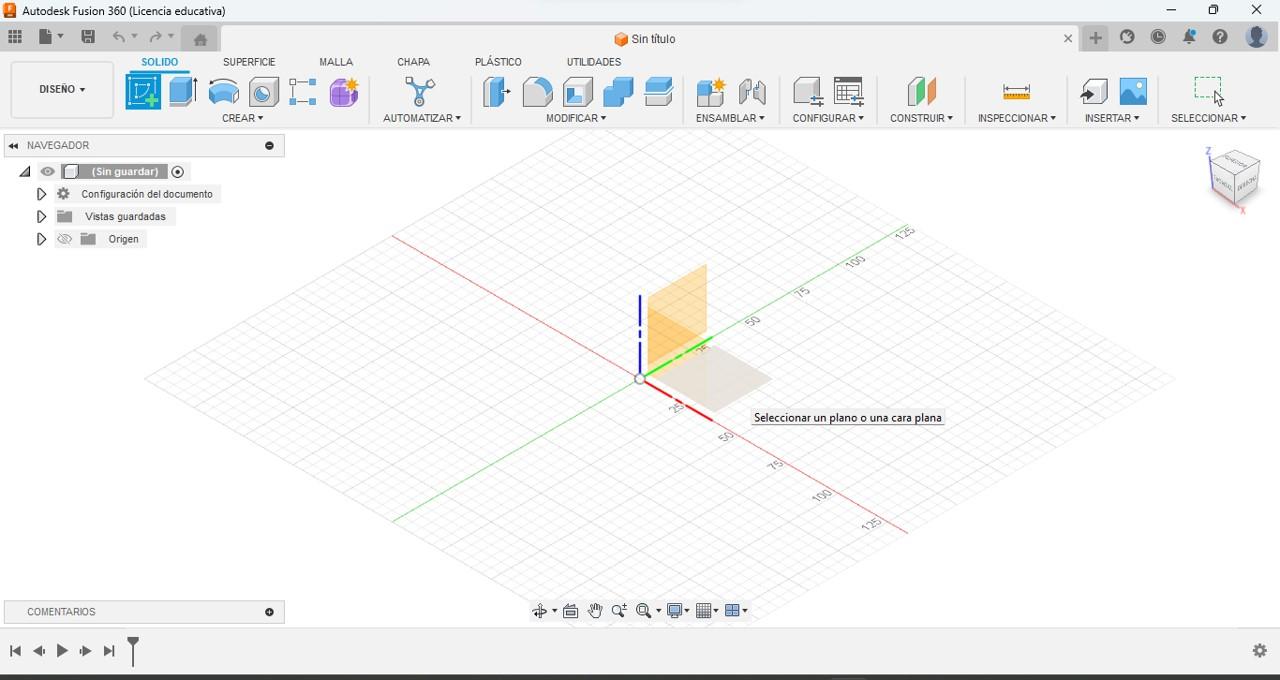This screenshot has height=680, width=1280.
Task: Switch to the PLÁSTICO tab
Action: (x=498, y=62)
